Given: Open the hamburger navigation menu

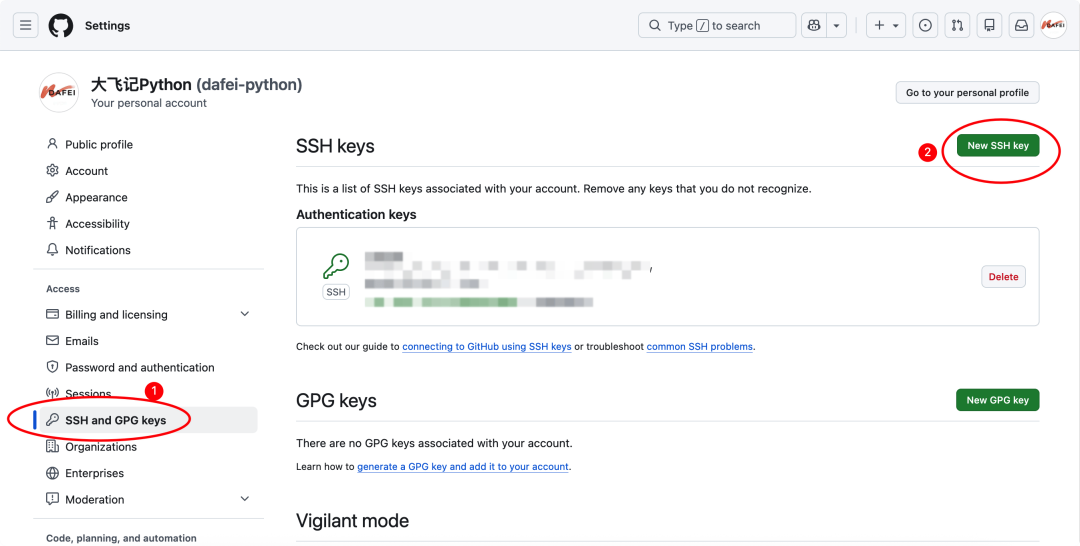Looking at the screenshot, I should (26, 25).
